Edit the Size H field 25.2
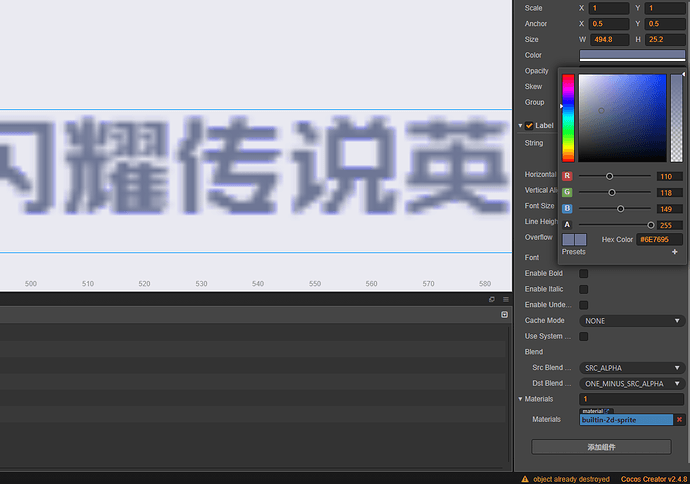This screenshot has height=484, width=690. (x=665, y=39)
